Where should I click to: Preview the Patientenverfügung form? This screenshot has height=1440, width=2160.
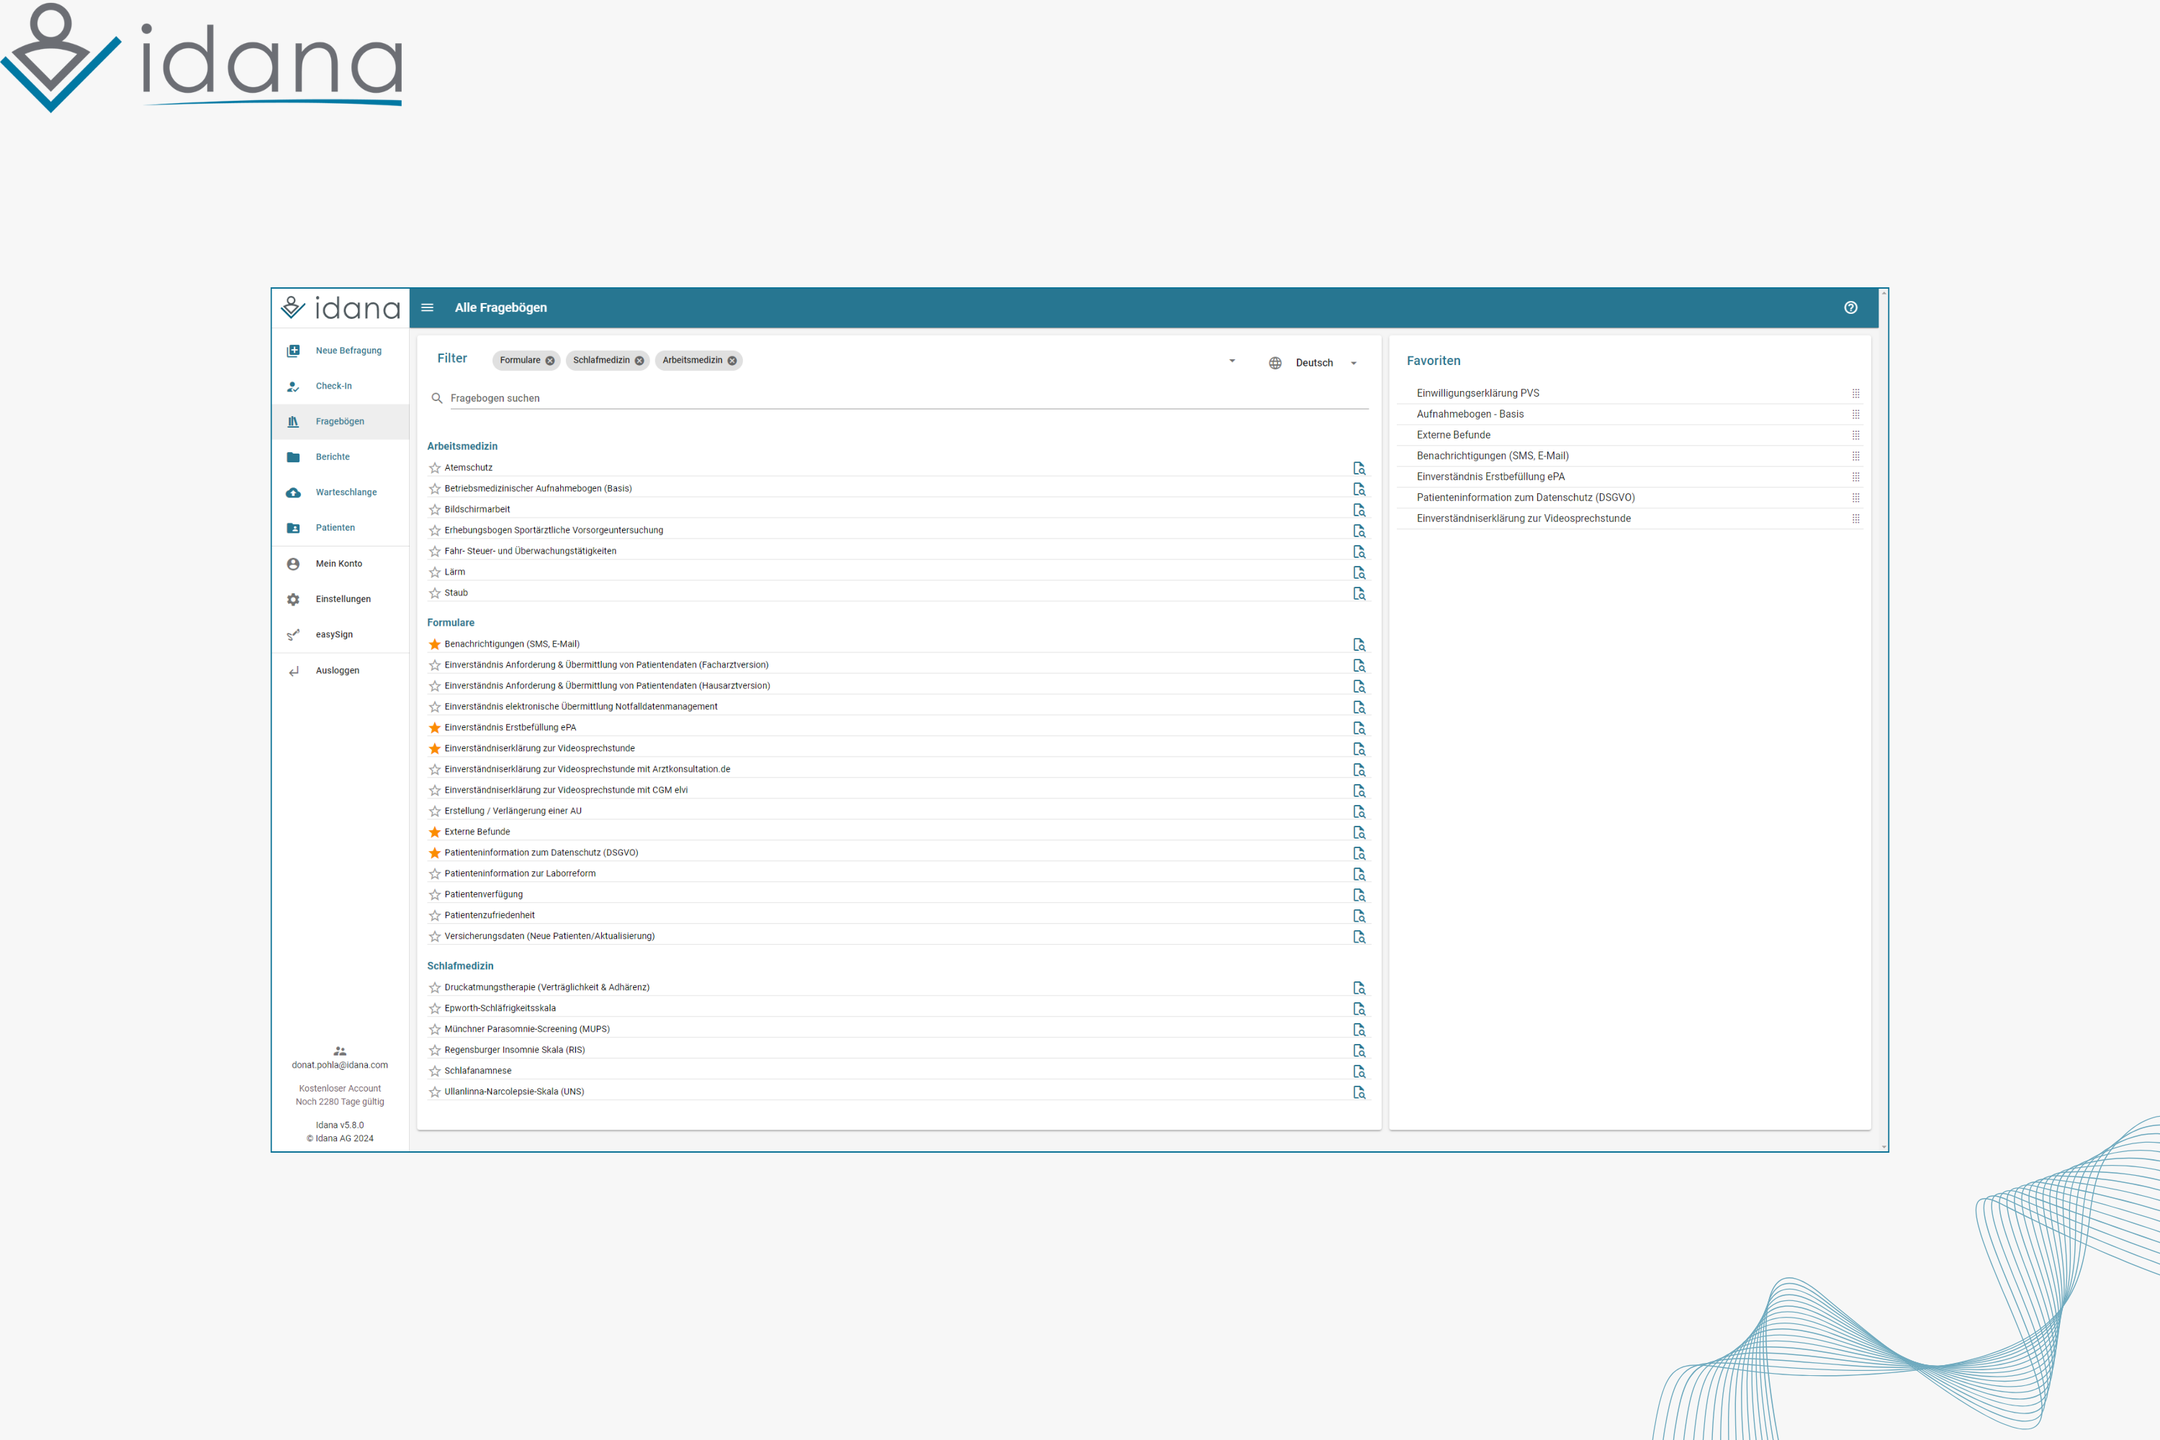(x=1359, y=895)
